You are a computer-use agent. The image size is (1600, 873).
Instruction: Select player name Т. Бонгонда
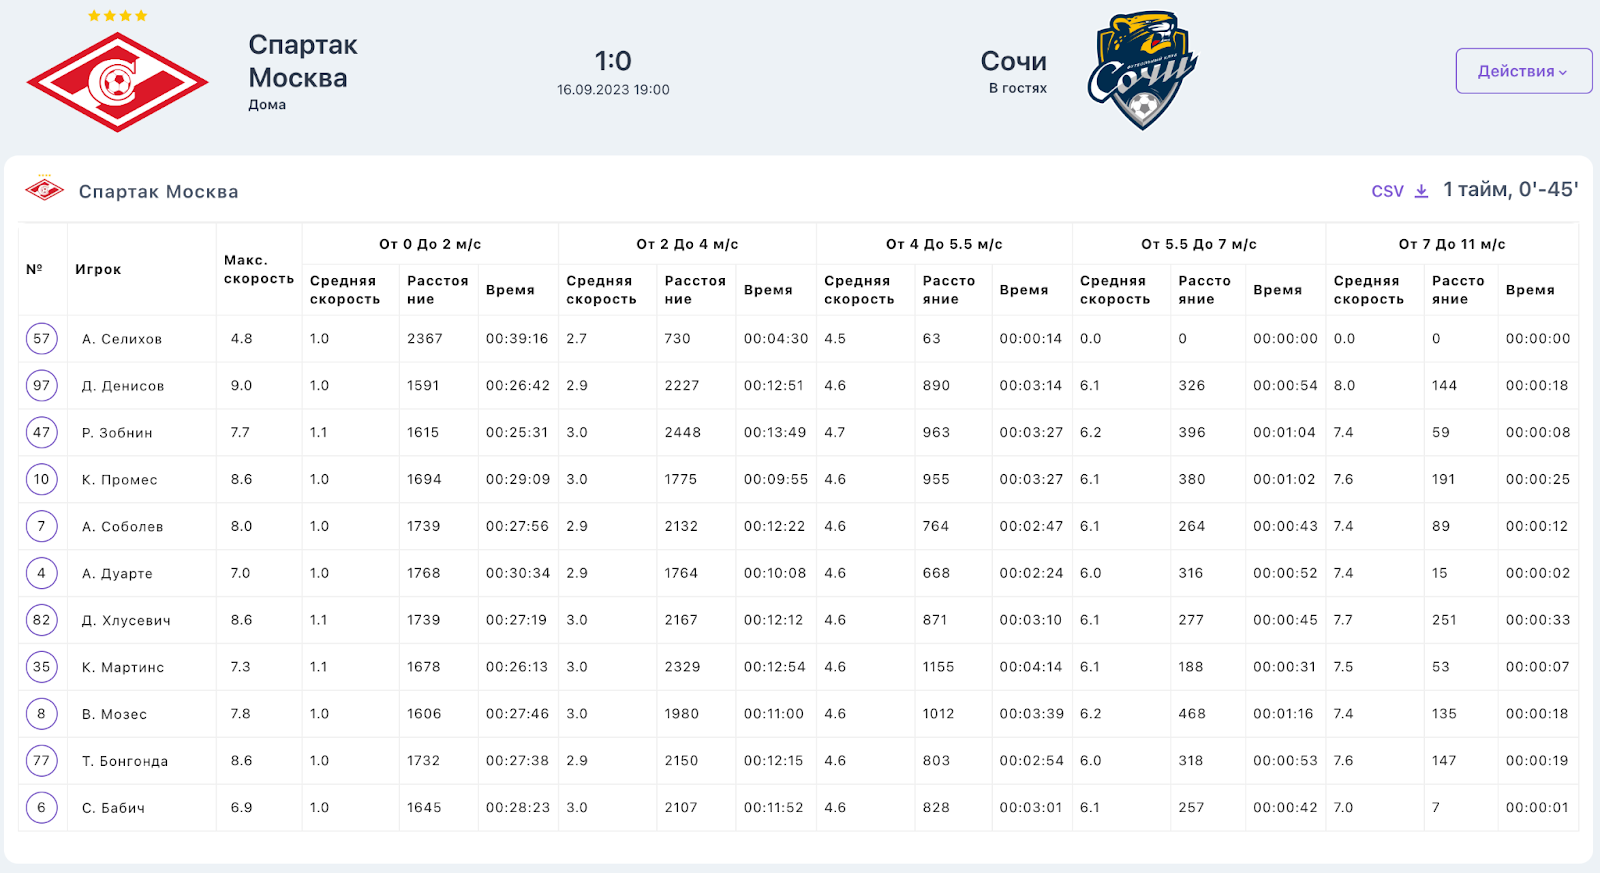[x=125, y=762]
